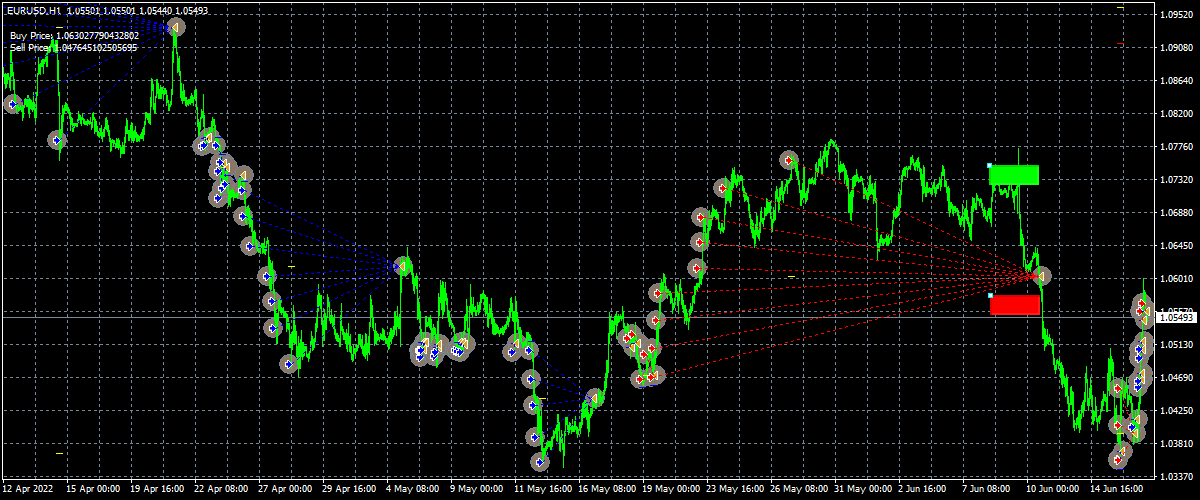Click the 1.06880 price scale label
1200x500 pixels.
coord(1176,213)
